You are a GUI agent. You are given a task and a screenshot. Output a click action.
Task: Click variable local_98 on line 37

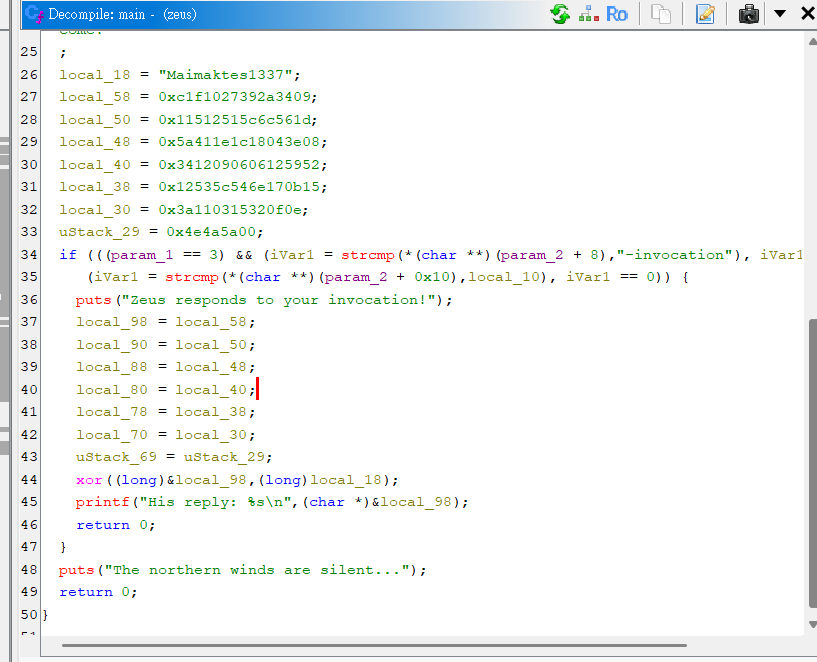tap(112, 322)
